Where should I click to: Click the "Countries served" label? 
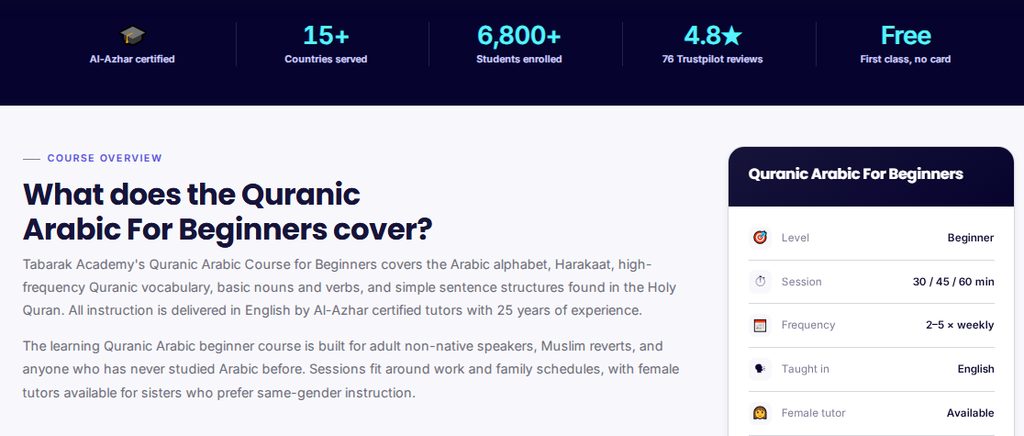[326, 59]
